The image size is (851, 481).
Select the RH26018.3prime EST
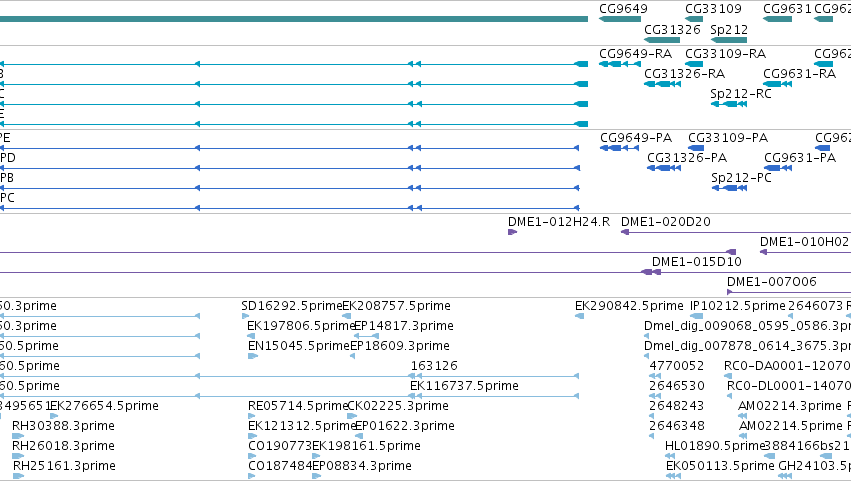click(x=18, y=457)
